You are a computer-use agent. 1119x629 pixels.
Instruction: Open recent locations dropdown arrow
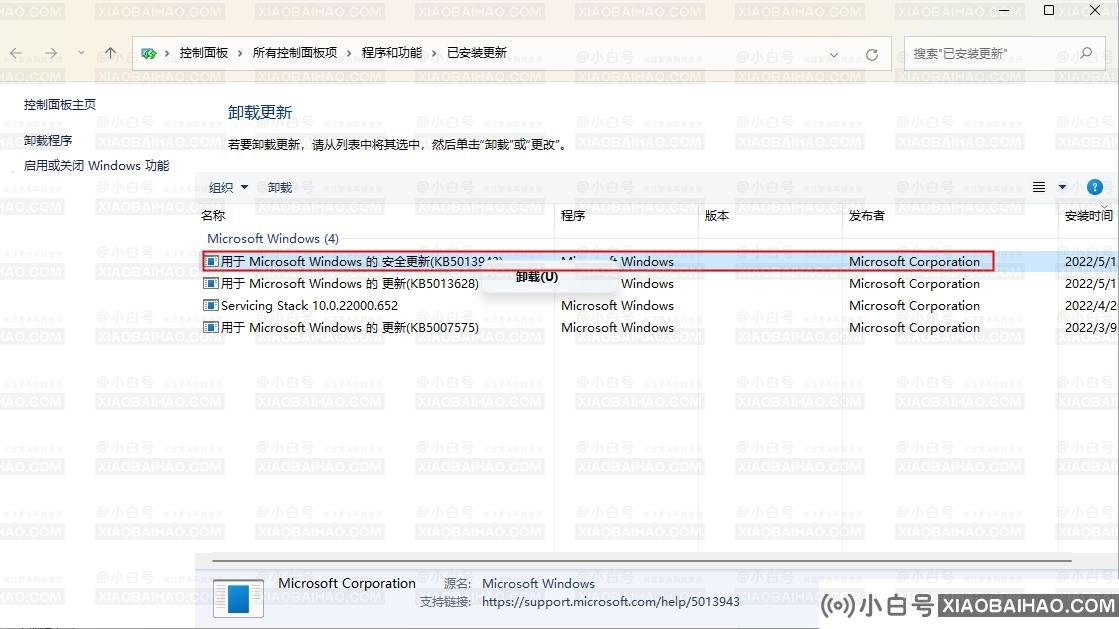81,53
